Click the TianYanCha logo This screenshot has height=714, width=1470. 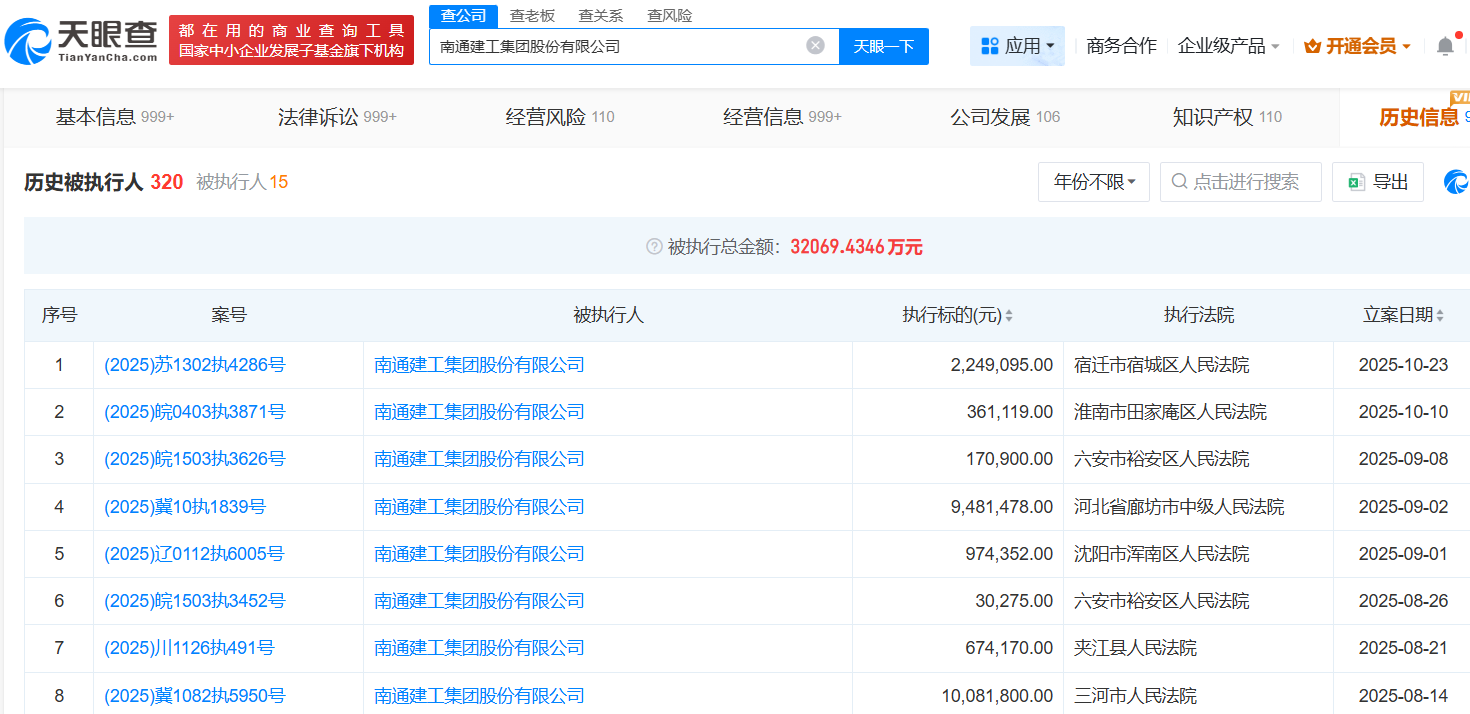[x=82, y=40]
